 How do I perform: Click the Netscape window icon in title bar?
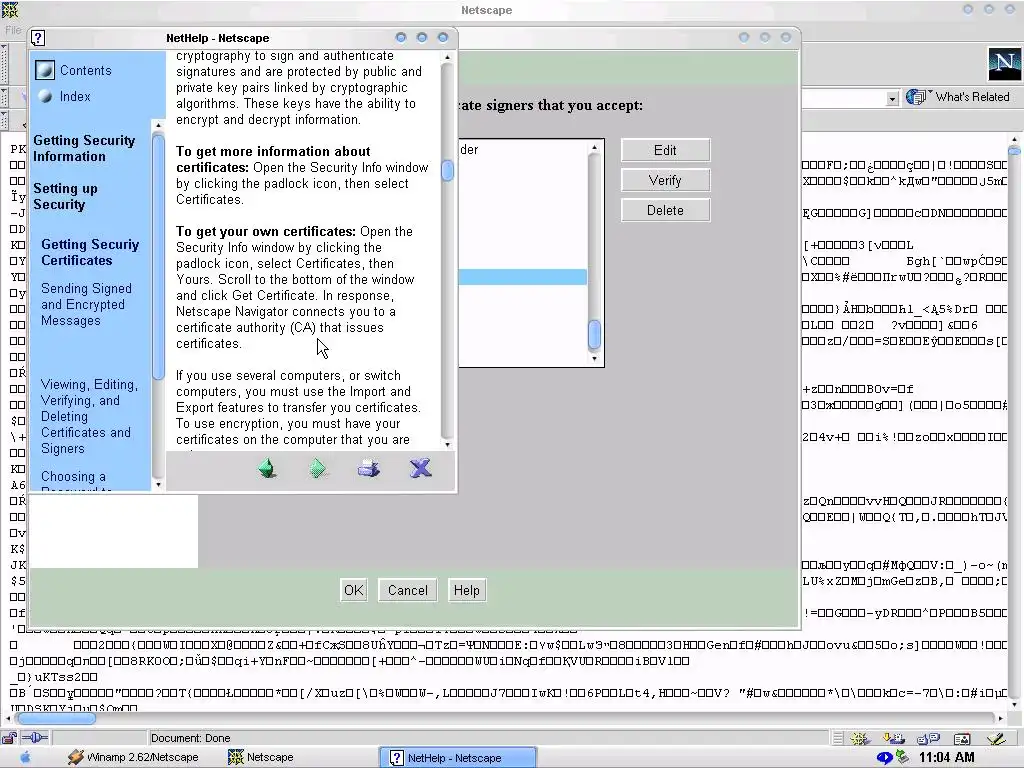tap(10, 10)
